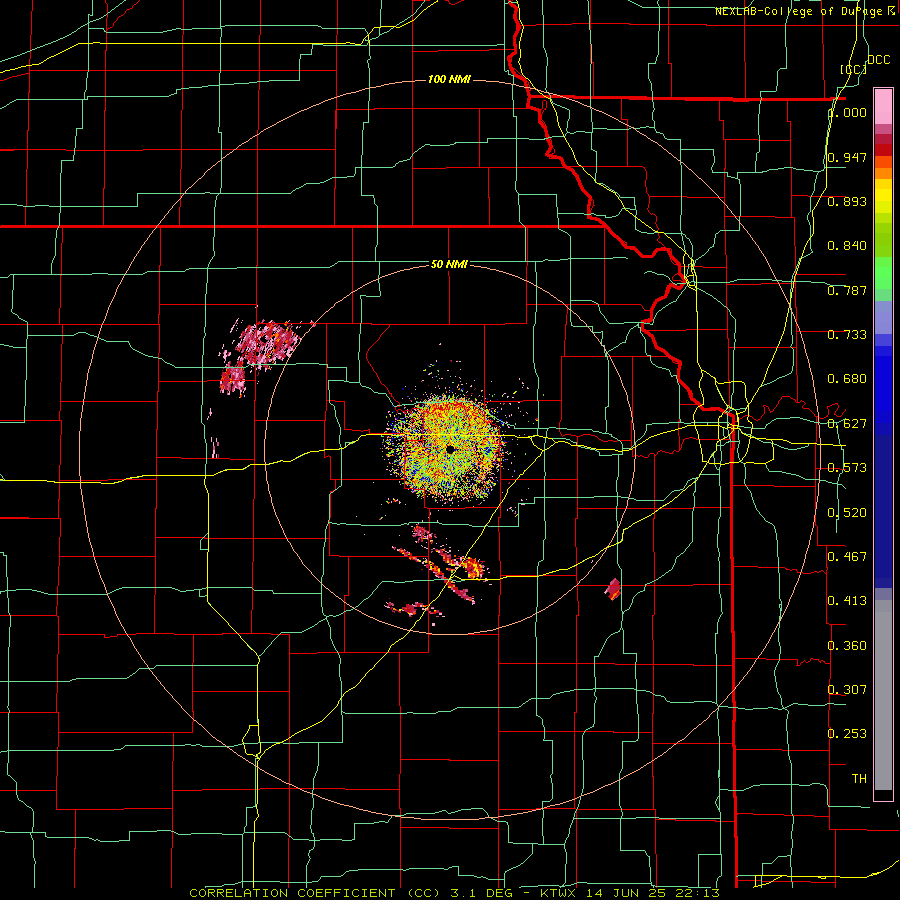Click the isolated small echo east of south storms
The width and height of the screenshot is (900, 900).
point(613,589)
